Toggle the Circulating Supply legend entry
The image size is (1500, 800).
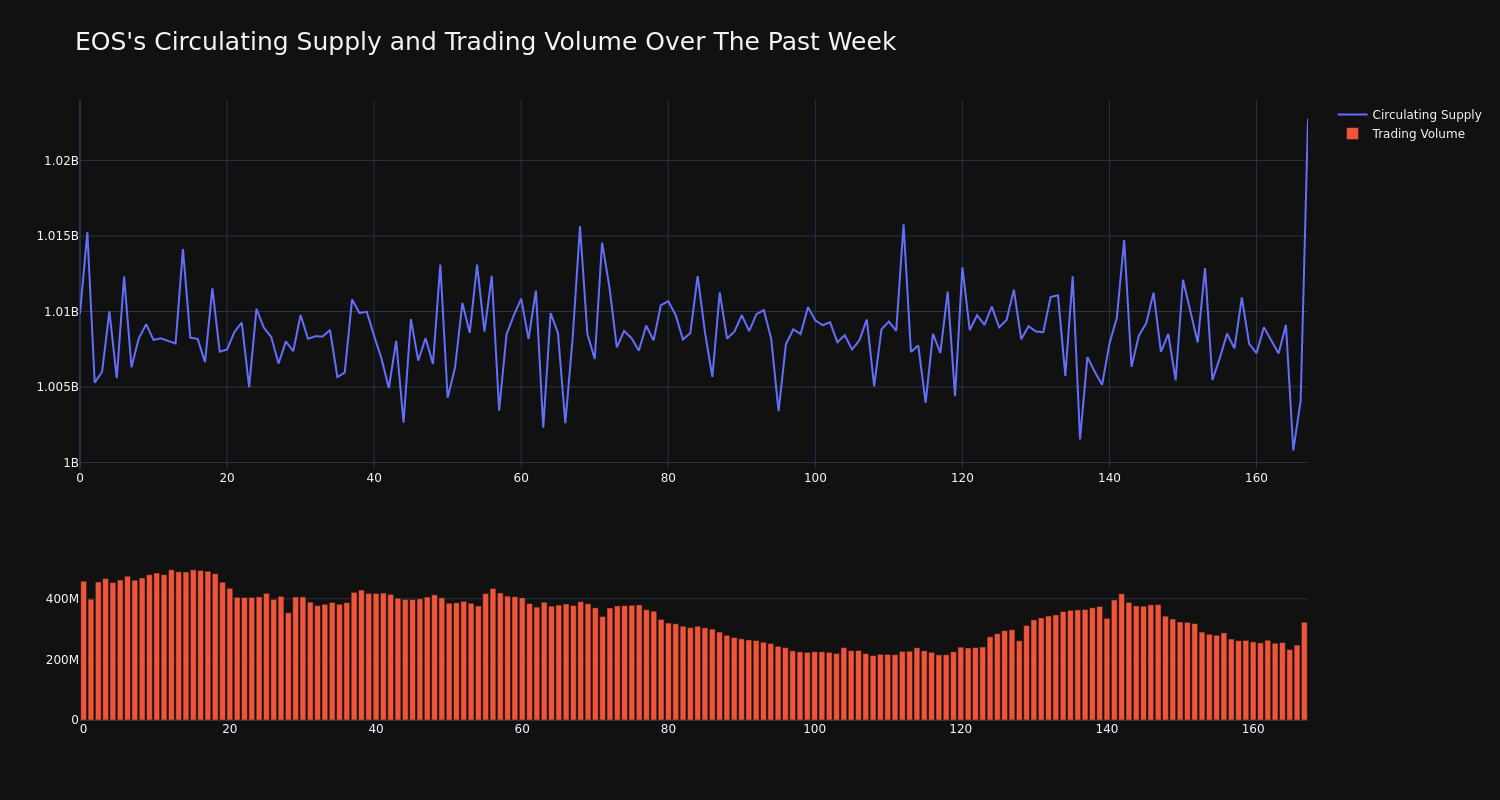coord(1409,115)
